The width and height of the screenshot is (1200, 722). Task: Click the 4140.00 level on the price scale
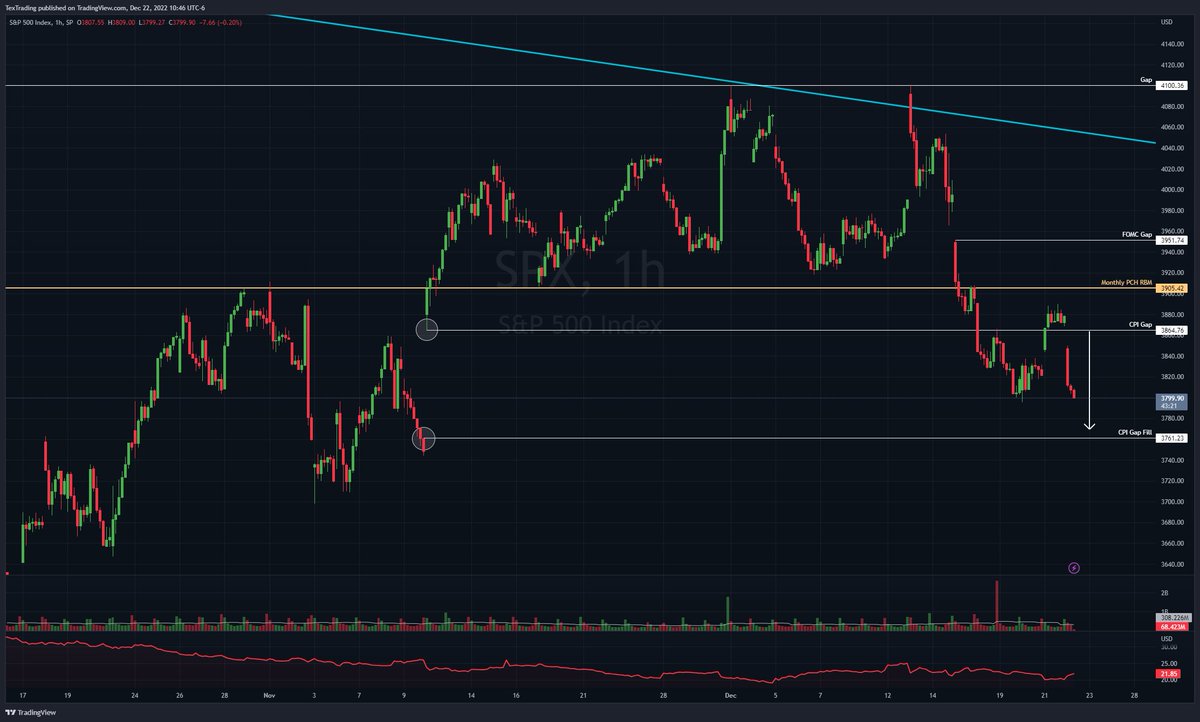tap(1172, 44)
